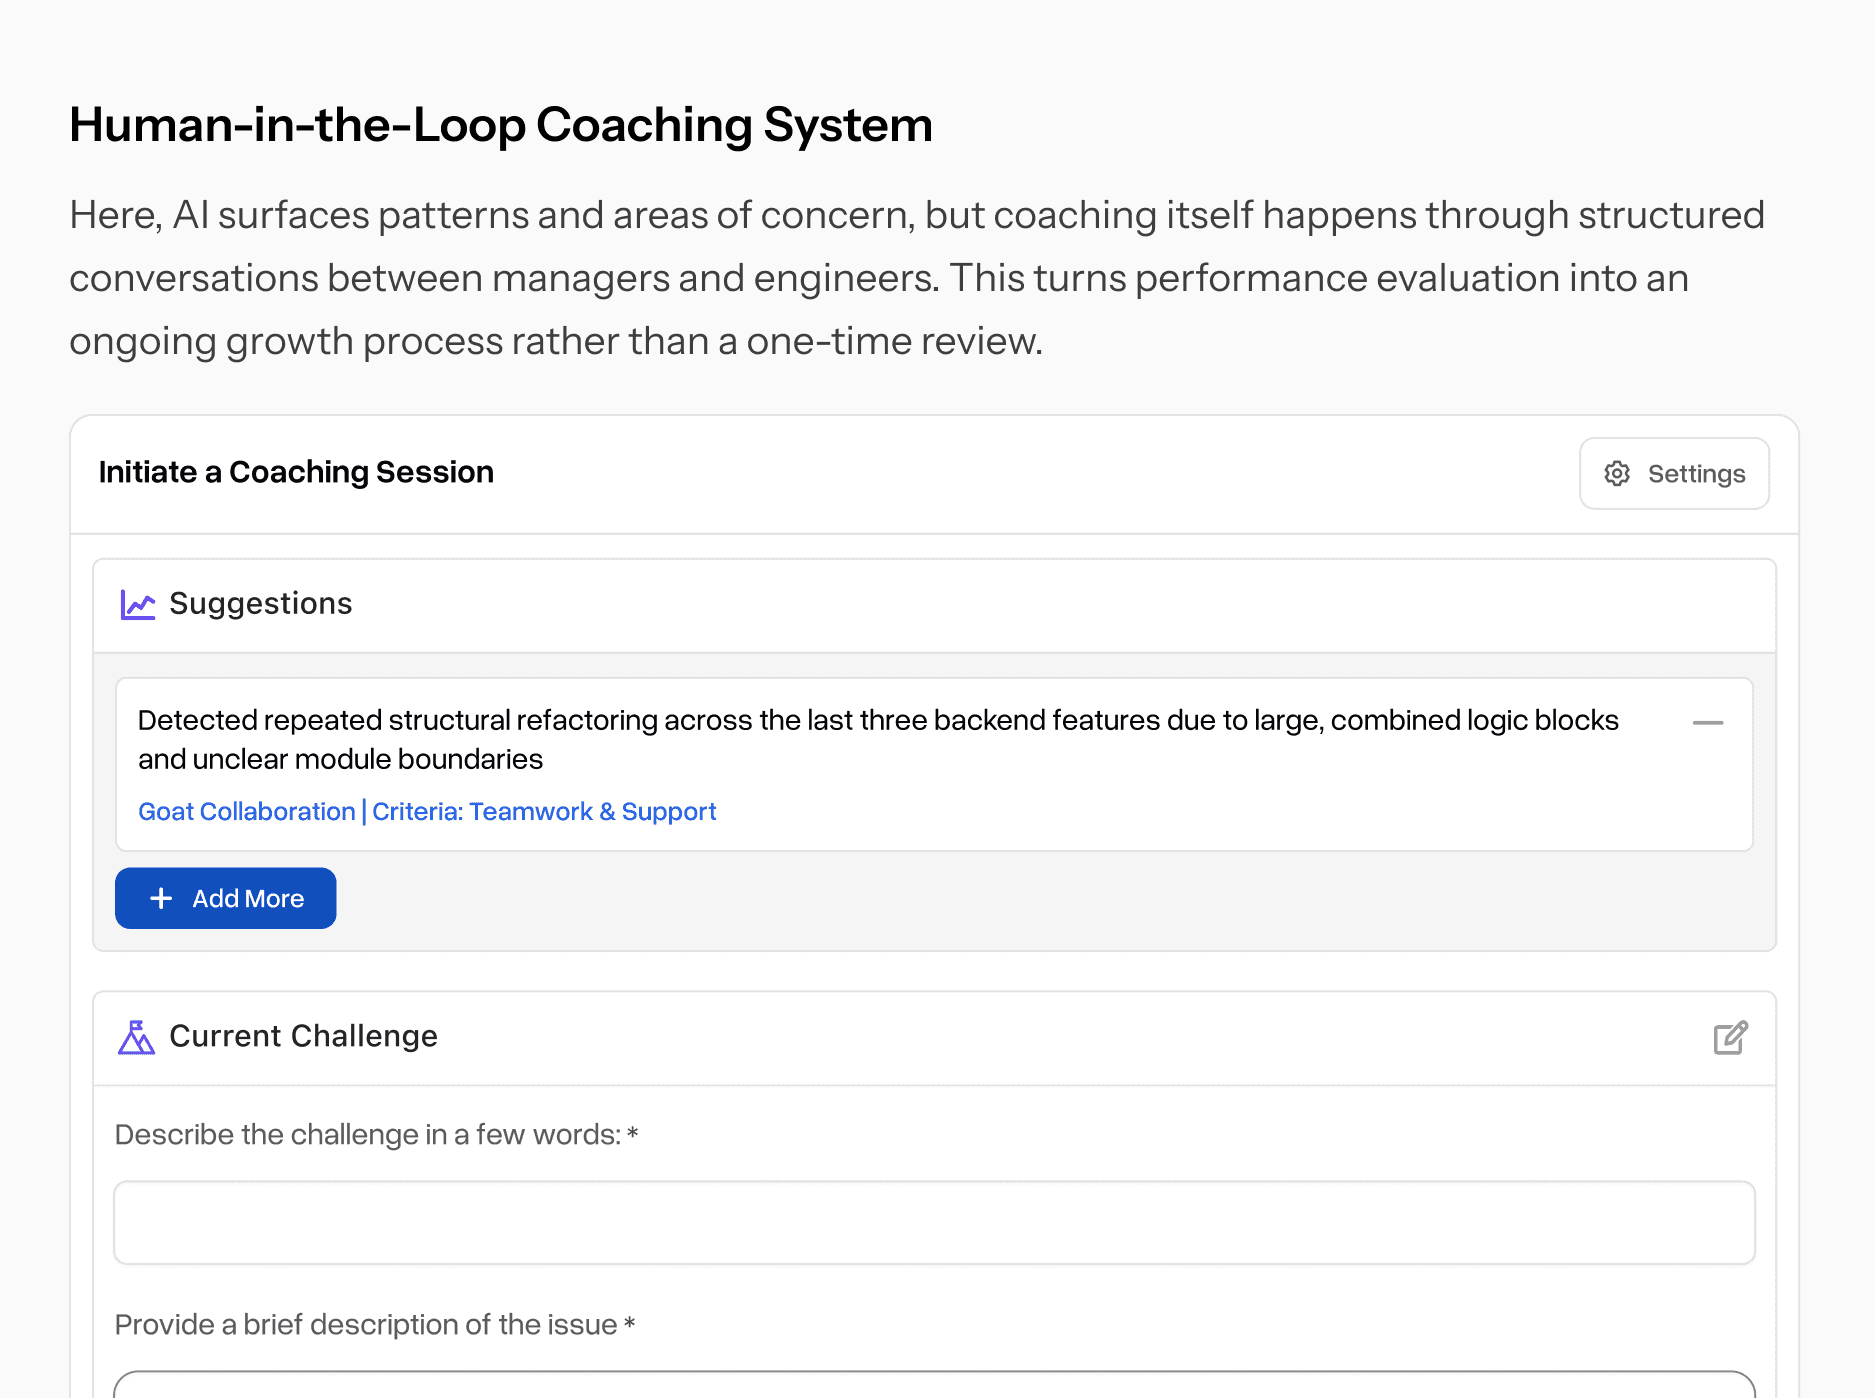Viewport: 1875px width, 1398px height.
Task: Click the "Provide a brief description" label
Action: point(374,1325)
